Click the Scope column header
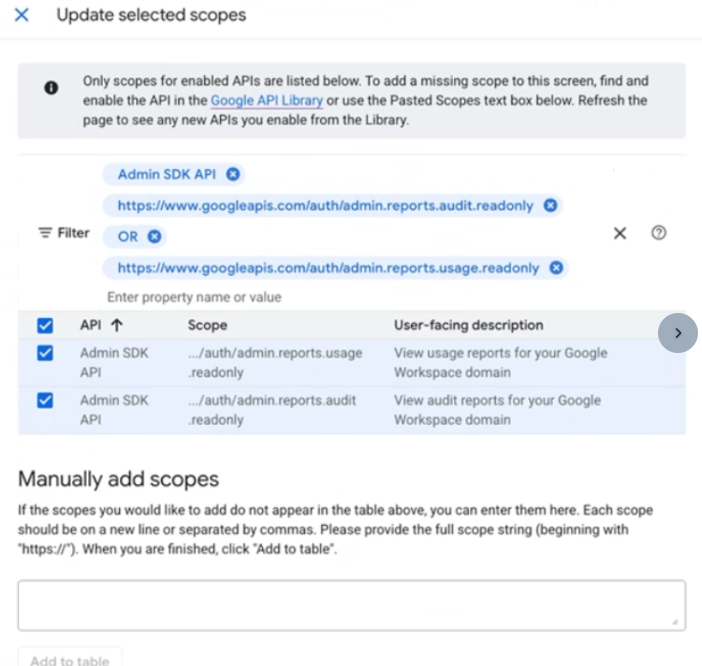The width and height of the screenshot is (702, 666). click(x=207, y=325)
